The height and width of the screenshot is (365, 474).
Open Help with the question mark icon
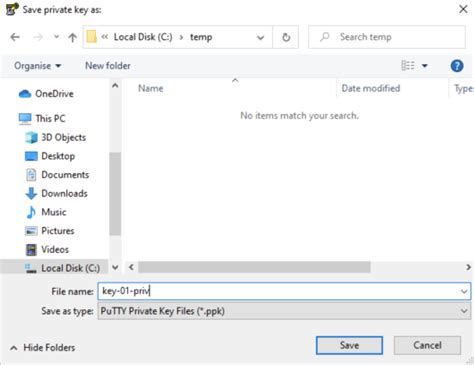click(457, 66)
